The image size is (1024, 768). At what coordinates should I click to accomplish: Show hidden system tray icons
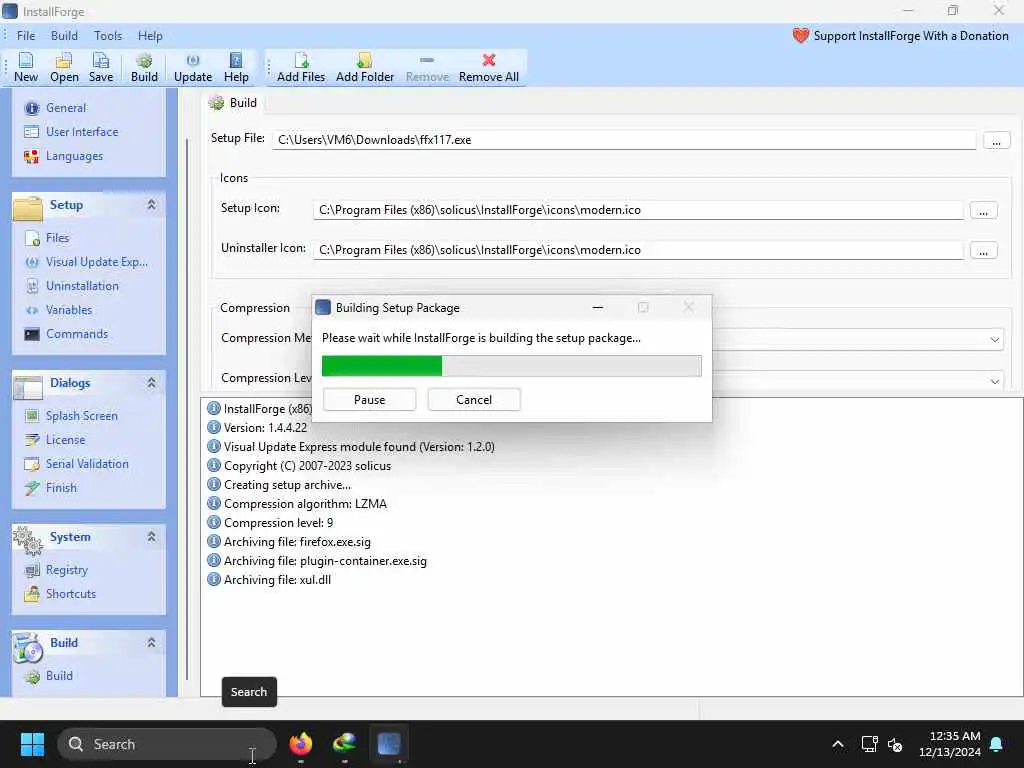pyautogui.click(x=838, y=744)
